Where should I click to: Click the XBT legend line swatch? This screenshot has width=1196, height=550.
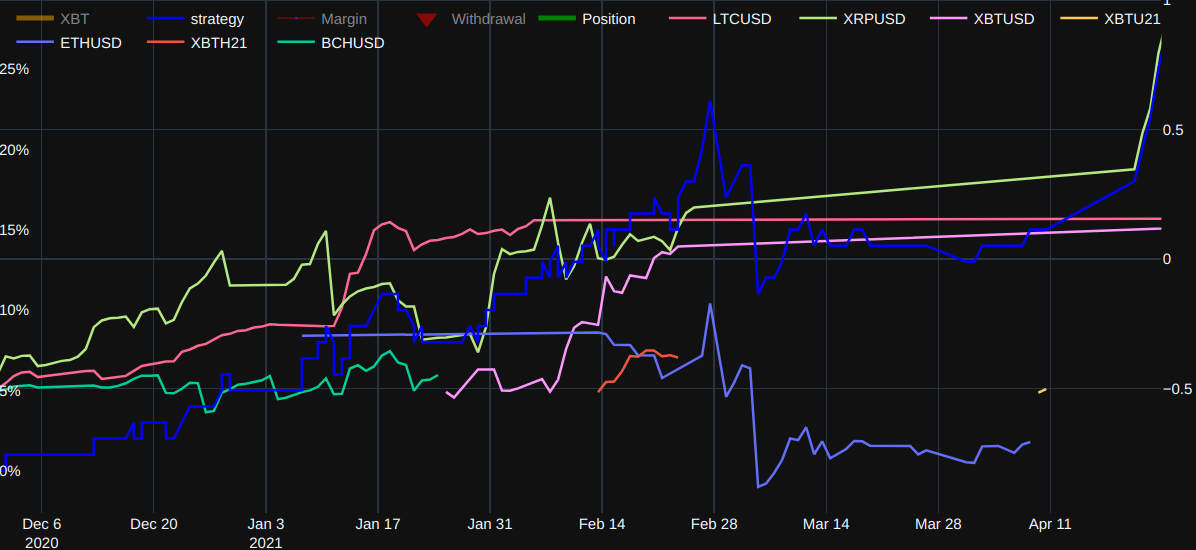(36, 19)
